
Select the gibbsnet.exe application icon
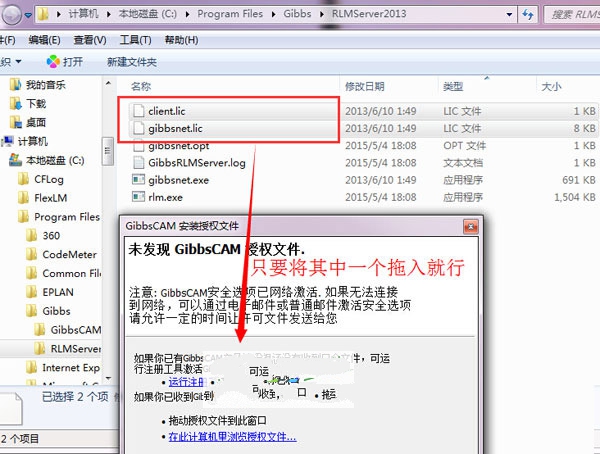pos(139,179)
